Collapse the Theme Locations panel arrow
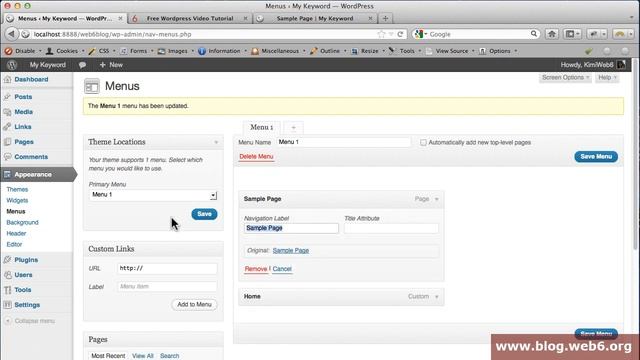Image resolution: width=640 pixels, height=360 pixels. coord(216,142)
